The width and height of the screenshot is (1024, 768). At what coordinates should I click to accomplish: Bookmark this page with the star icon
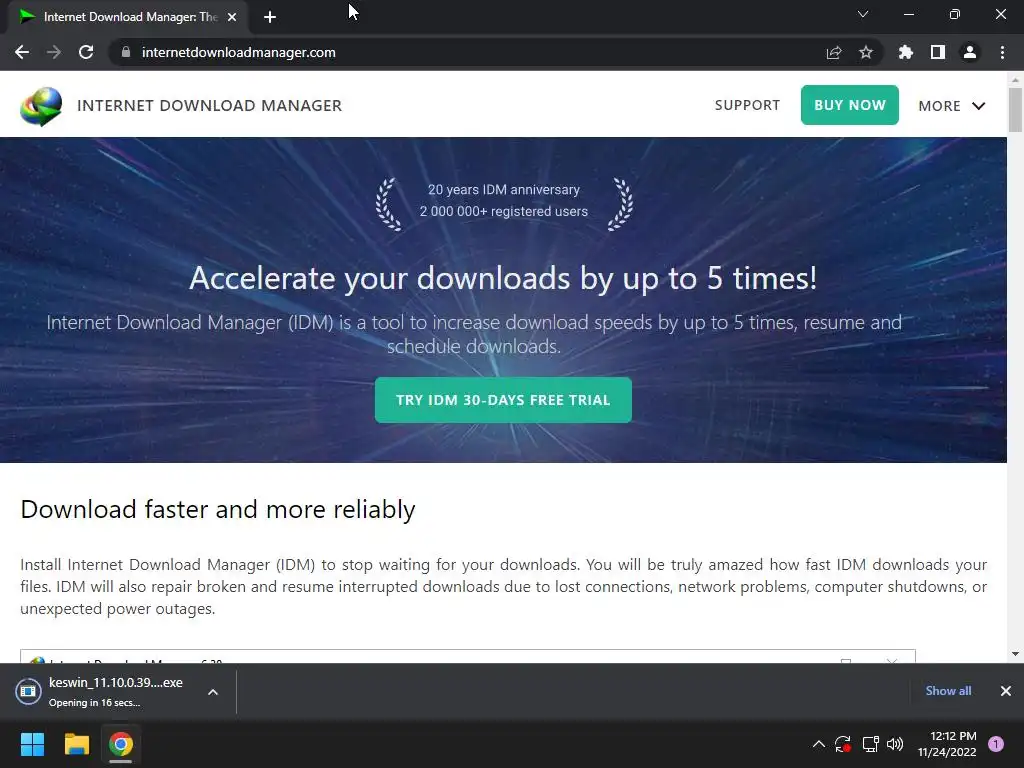866,52
